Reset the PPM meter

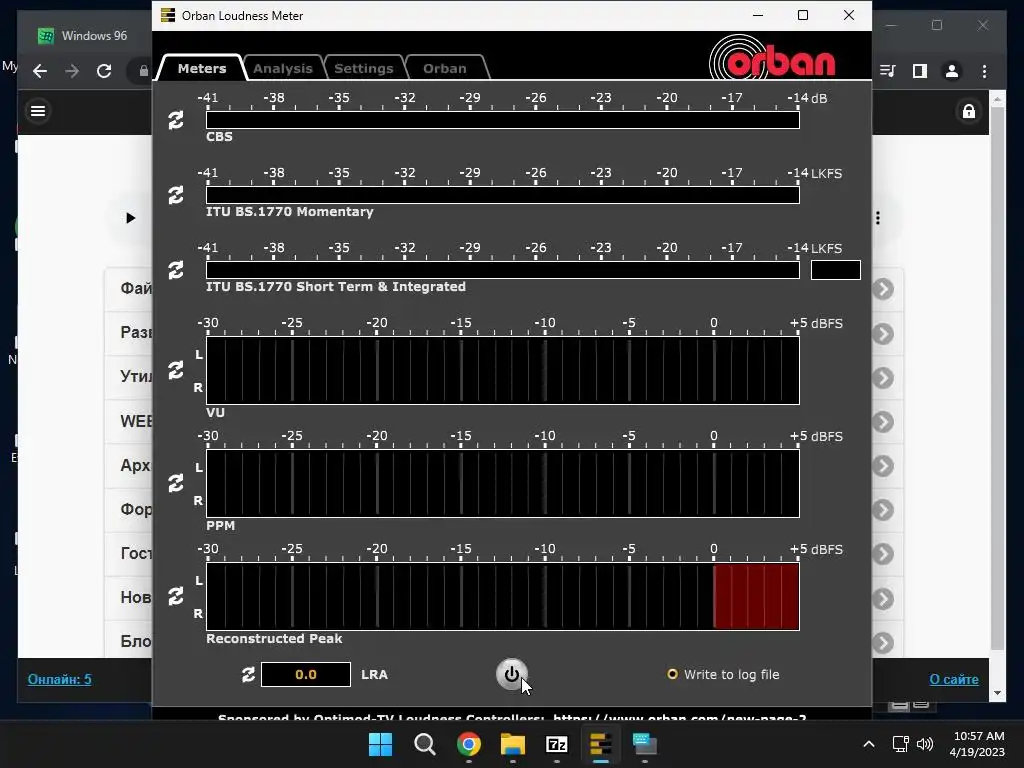pos(176,483)
